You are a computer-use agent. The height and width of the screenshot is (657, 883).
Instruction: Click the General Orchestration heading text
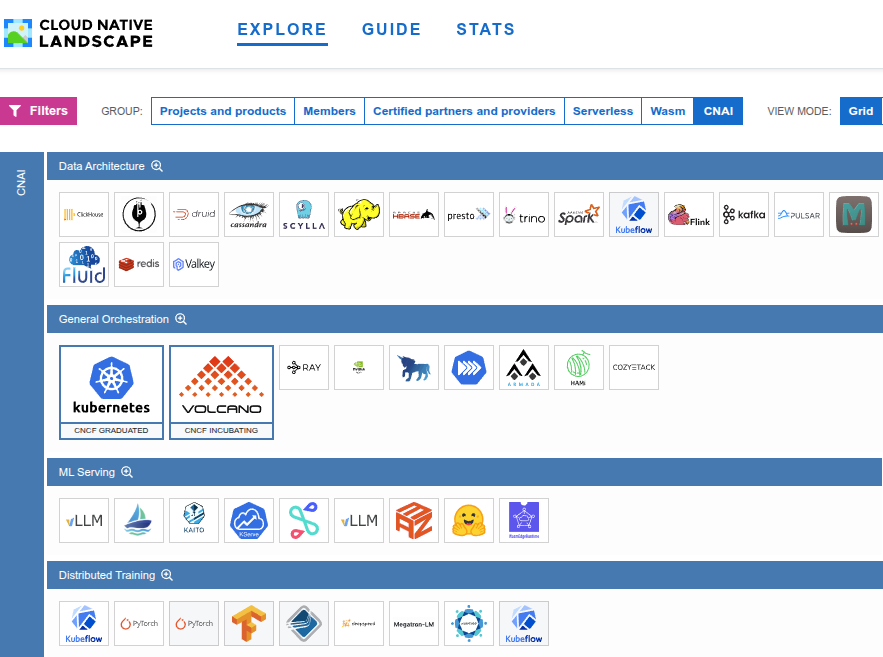click(x=114, y=319)
